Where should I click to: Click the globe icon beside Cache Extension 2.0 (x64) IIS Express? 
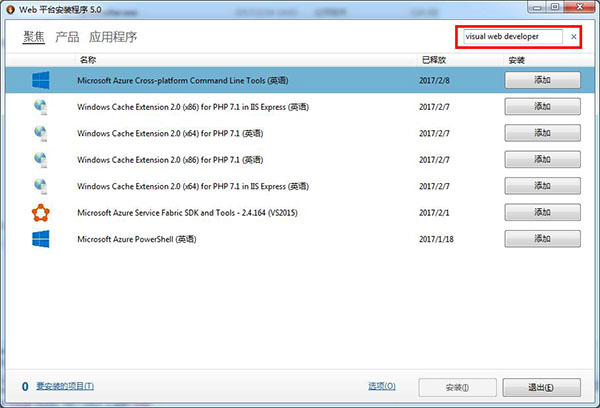[x=41, y=186]
